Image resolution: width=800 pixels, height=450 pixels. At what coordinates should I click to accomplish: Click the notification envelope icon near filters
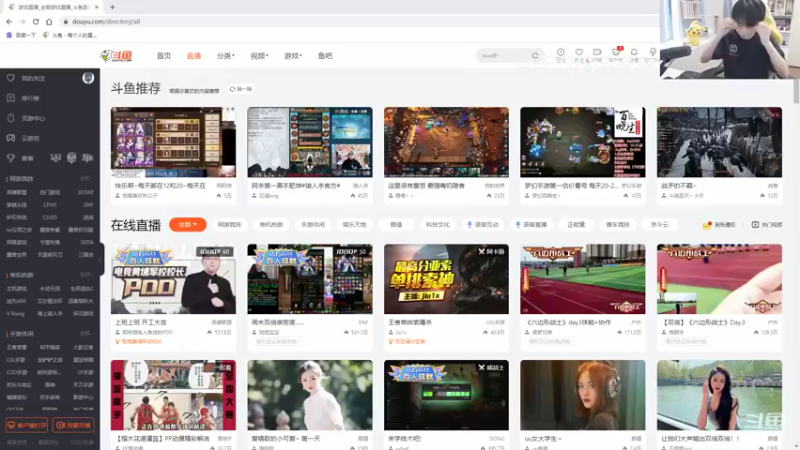pos(707,224)
